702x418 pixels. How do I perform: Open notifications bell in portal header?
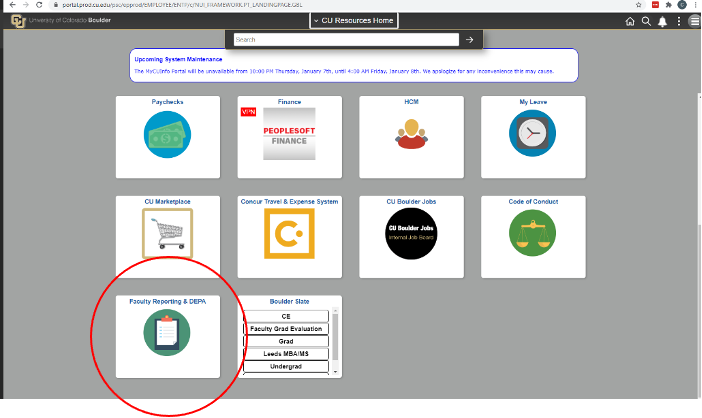[662, 21]
